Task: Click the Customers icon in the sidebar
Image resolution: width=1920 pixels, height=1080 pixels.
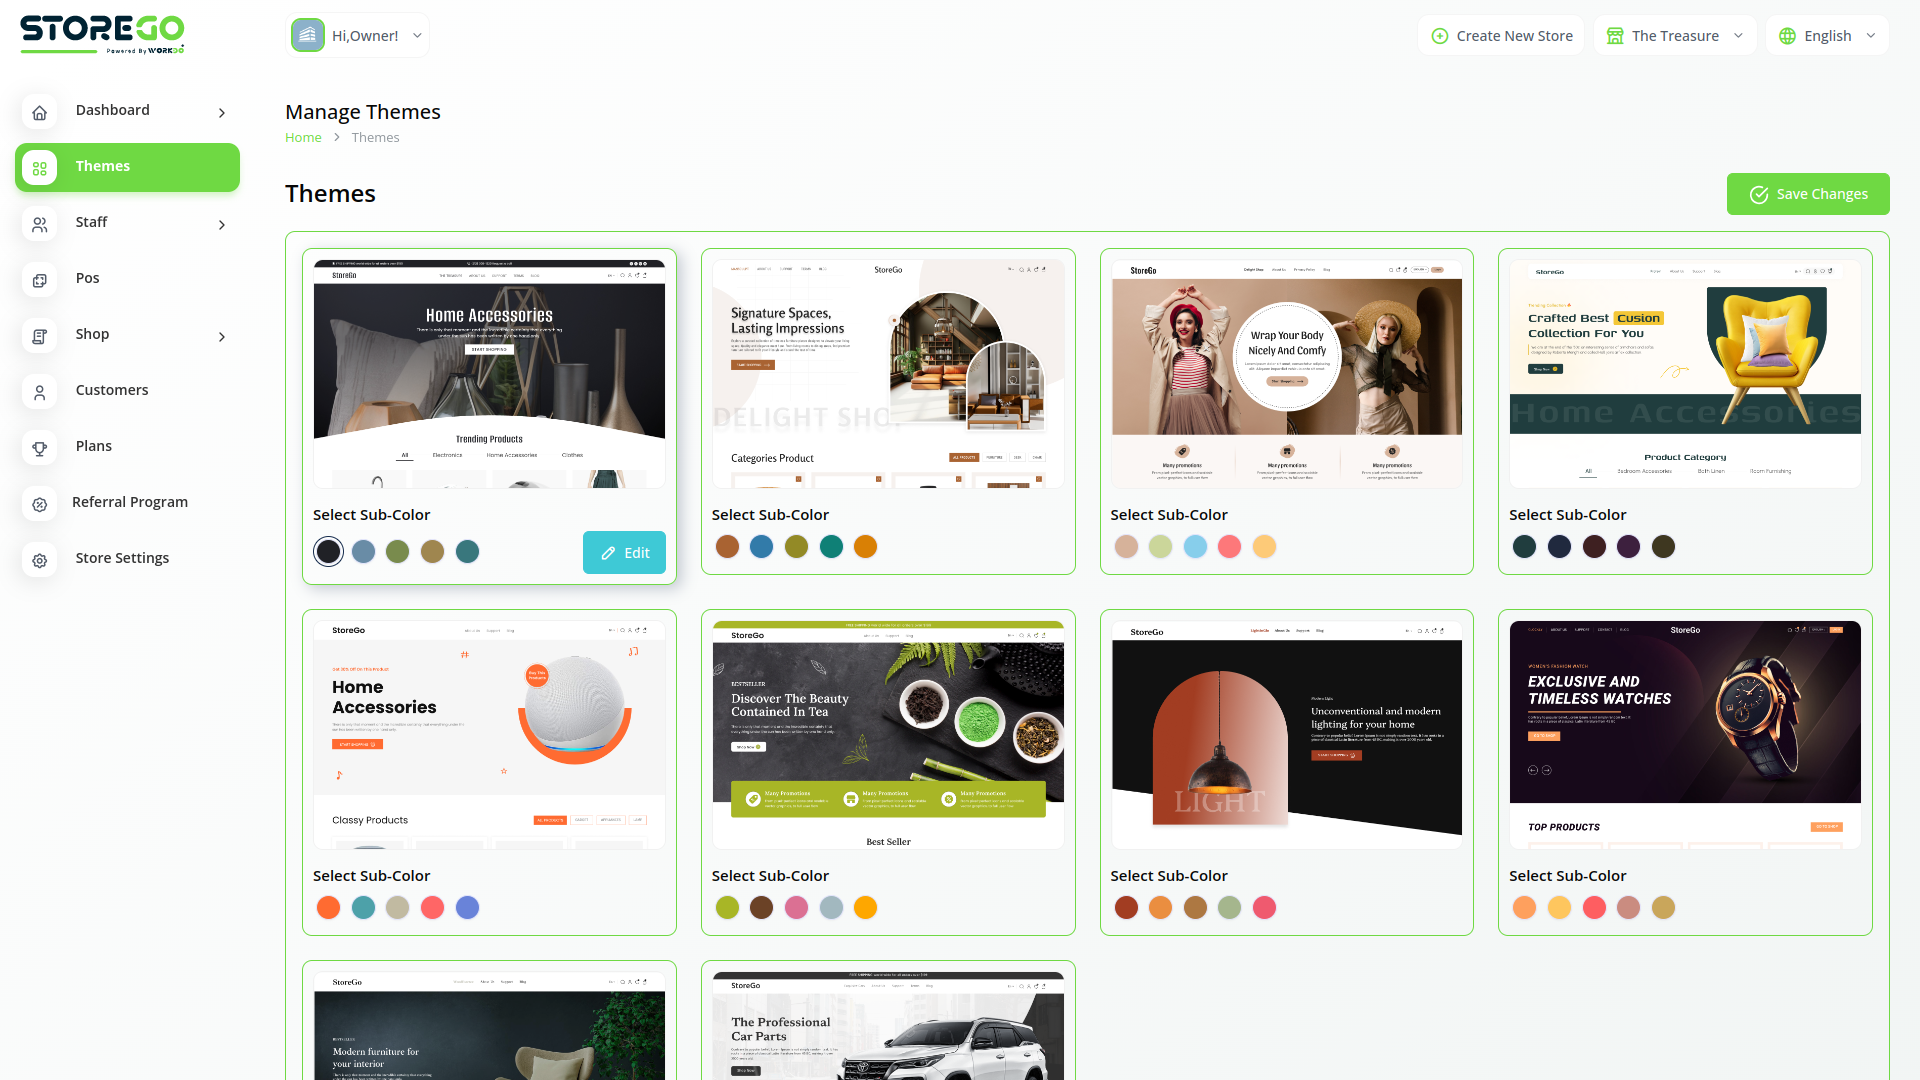Action: [x=40, y=392]
